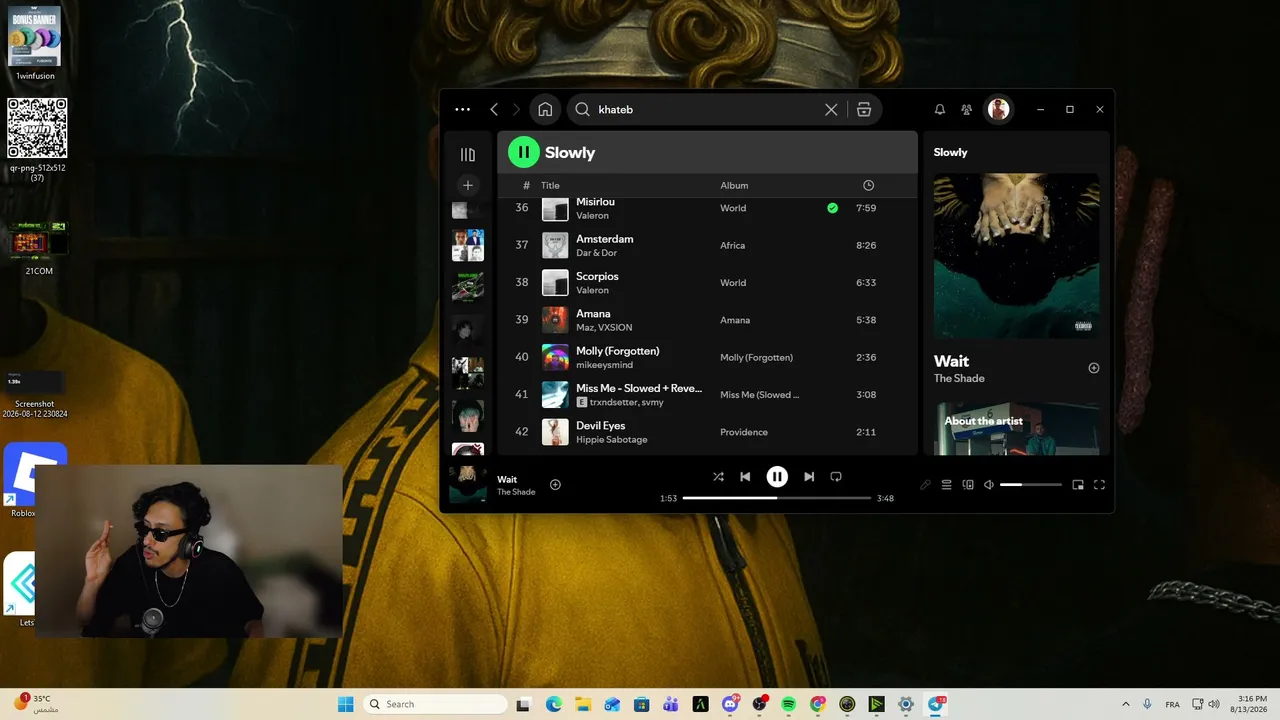
Task: Go forward with Spotify's forward arrow
Action: click(516, 110)
